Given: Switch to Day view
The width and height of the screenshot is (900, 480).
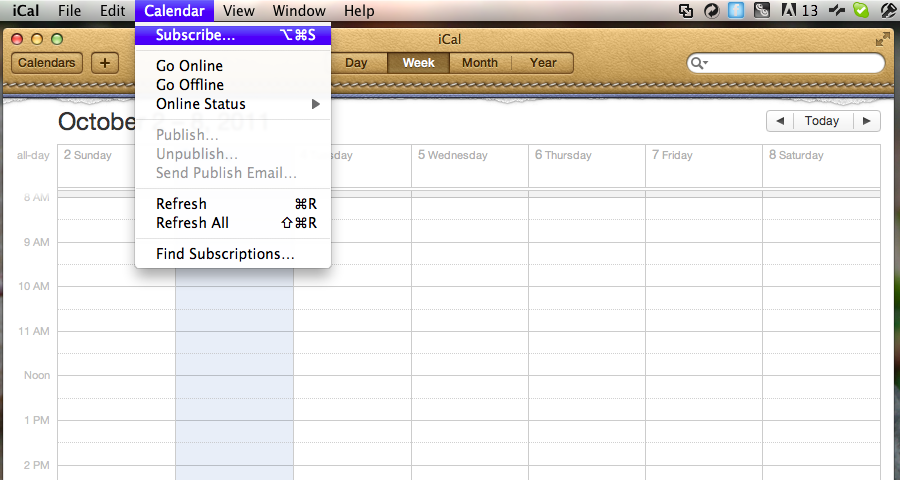Looking at the screenshot, I should (x=356, y=63).
